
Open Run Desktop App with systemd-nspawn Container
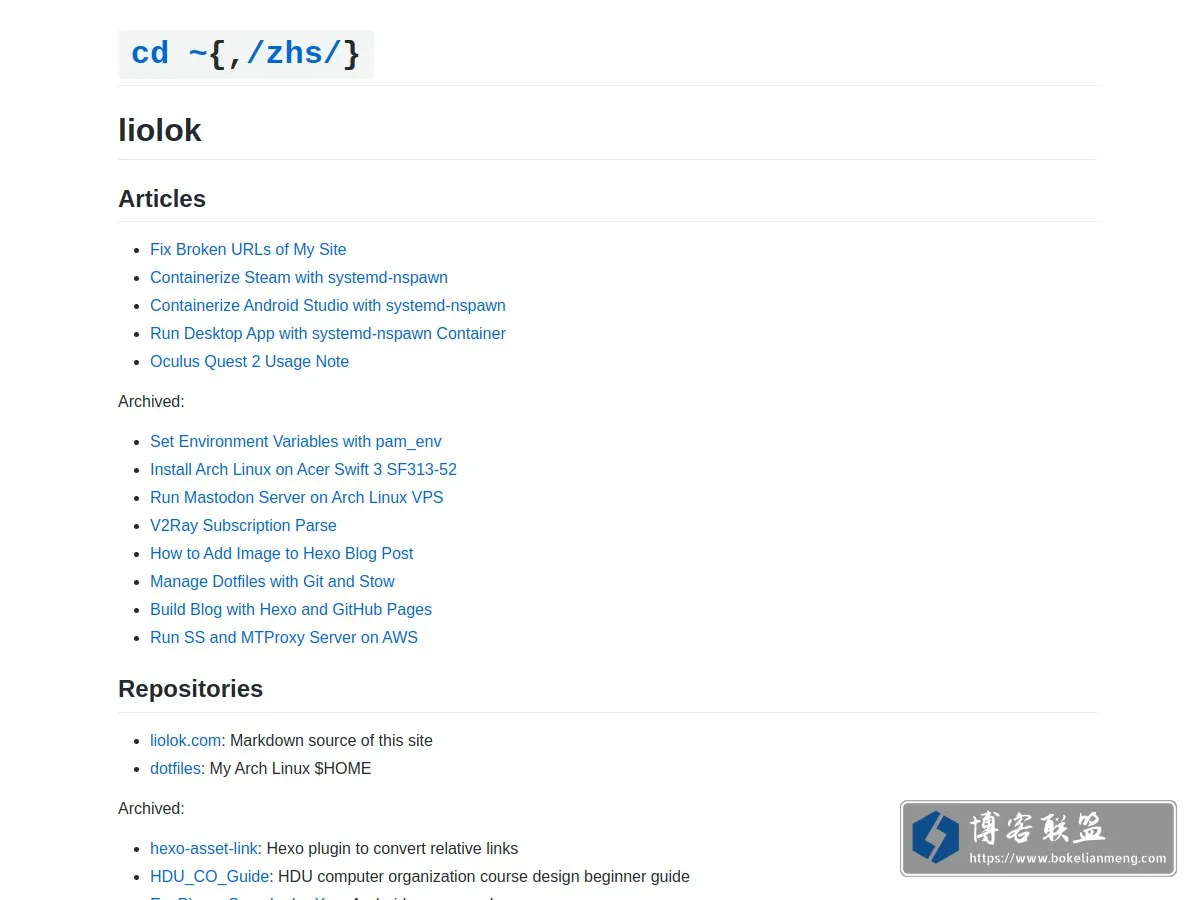click(328, 333)
